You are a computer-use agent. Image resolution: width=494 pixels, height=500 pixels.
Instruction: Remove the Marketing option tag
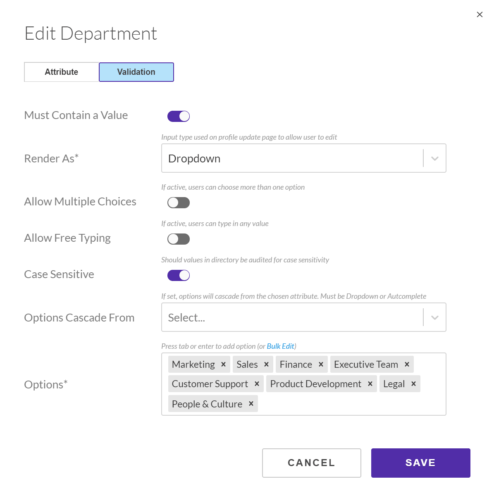223,364
